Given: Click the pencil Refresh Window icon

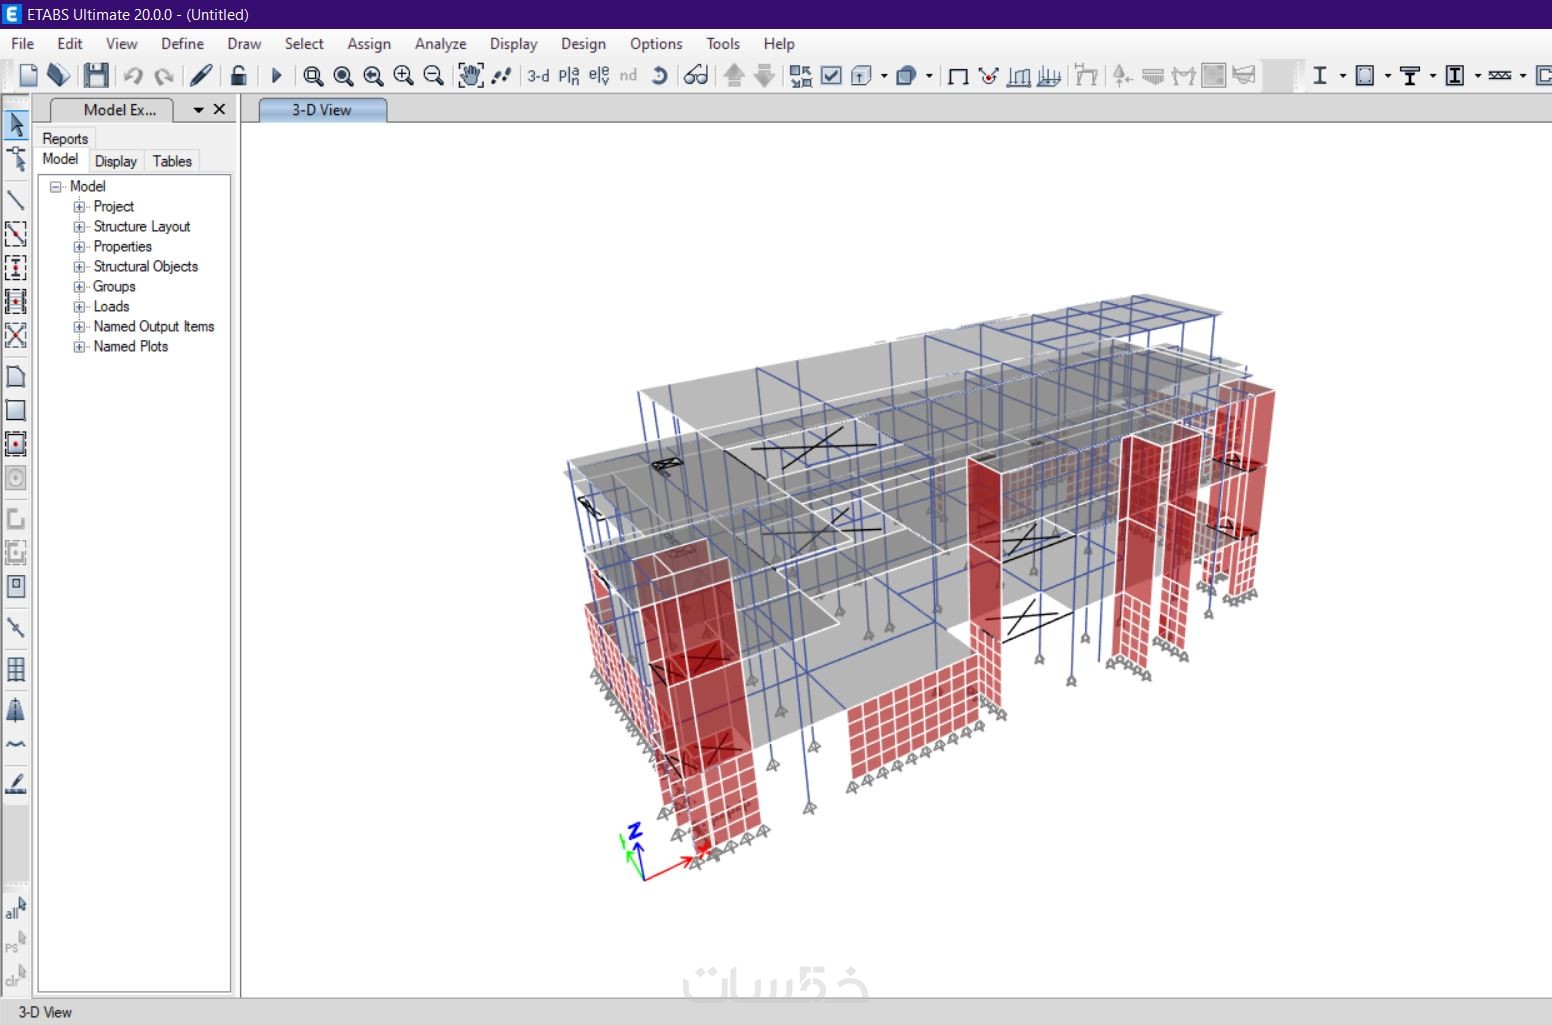Looking at the screenshot, I should point(201,75).
